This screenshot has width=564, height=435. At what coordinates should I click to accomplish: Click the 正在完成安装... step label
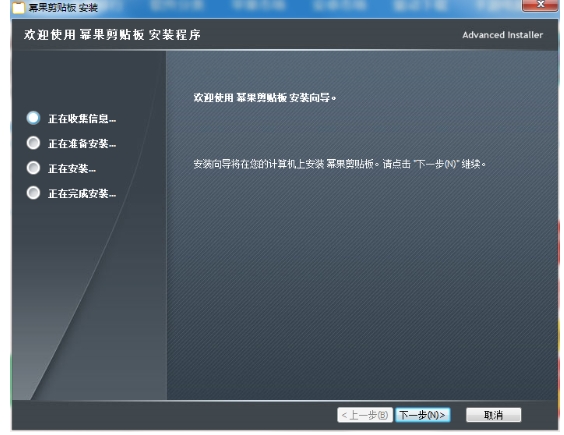(x=82, y=194)
